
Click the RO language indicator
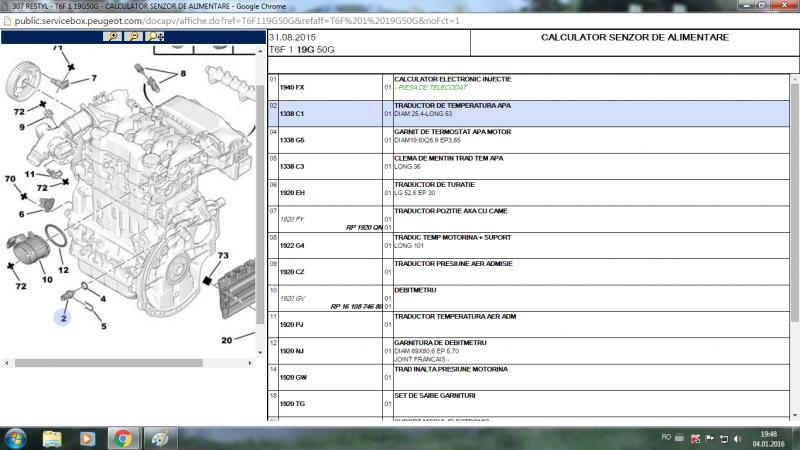point(666,437)
